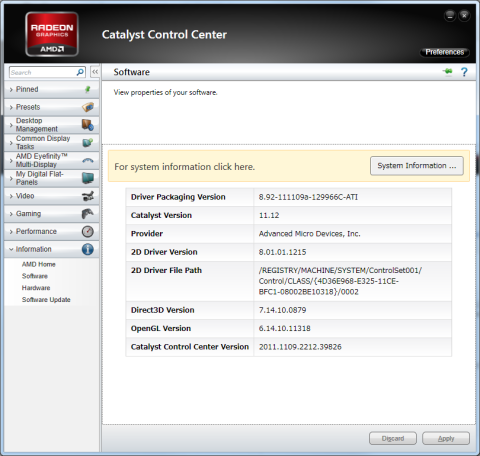The height and width of the screenshot is (456, 480).
Task: Click the 'View properties of your software' text
Action: point(165,92)
